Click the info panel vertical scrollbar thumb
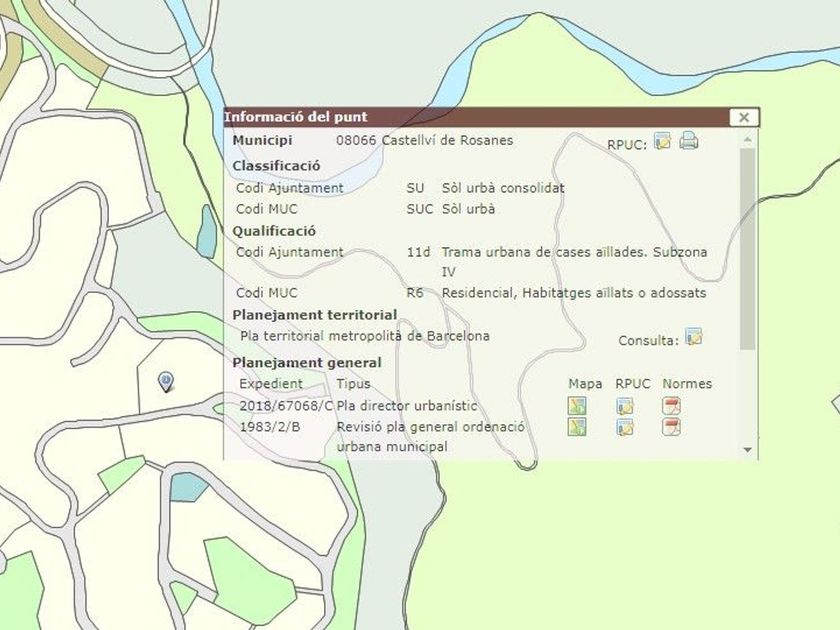840x630 pixels. (x=748, y=250)
